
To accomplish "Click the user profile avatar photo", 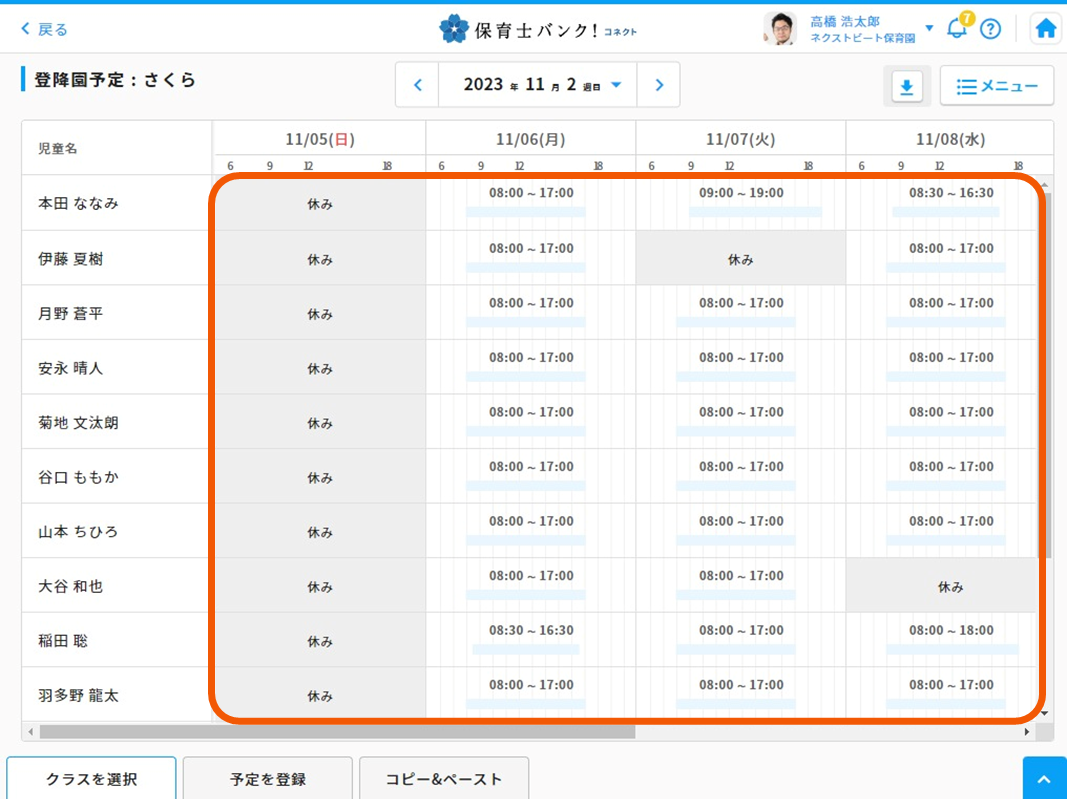I will pyautogui.click(x=780, y=29).
